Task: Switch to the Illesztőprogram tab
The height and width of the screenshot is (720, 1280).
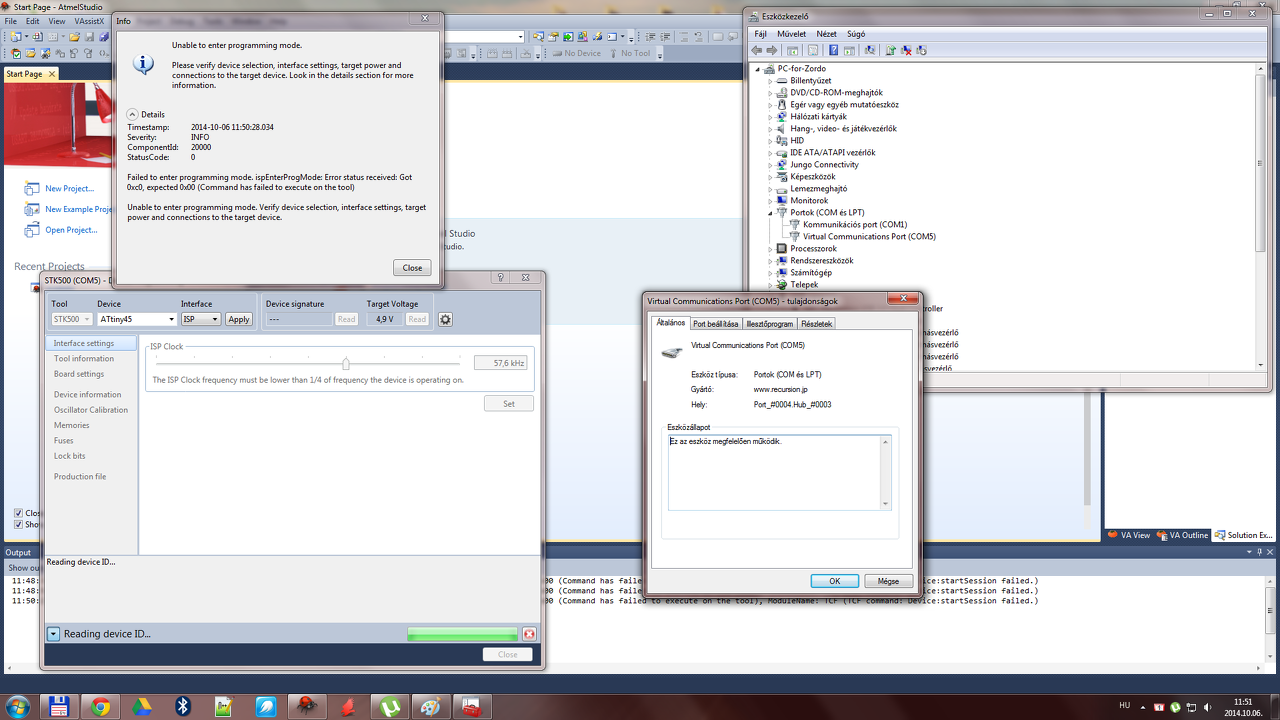Action: click(770, 324)
